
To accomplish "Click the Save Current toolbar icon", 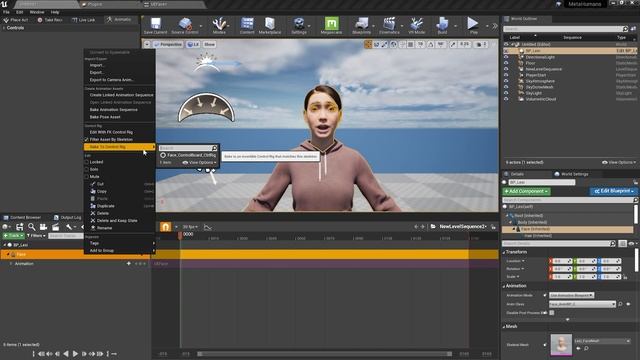I will pyautogui.click(x=156, y=24).
